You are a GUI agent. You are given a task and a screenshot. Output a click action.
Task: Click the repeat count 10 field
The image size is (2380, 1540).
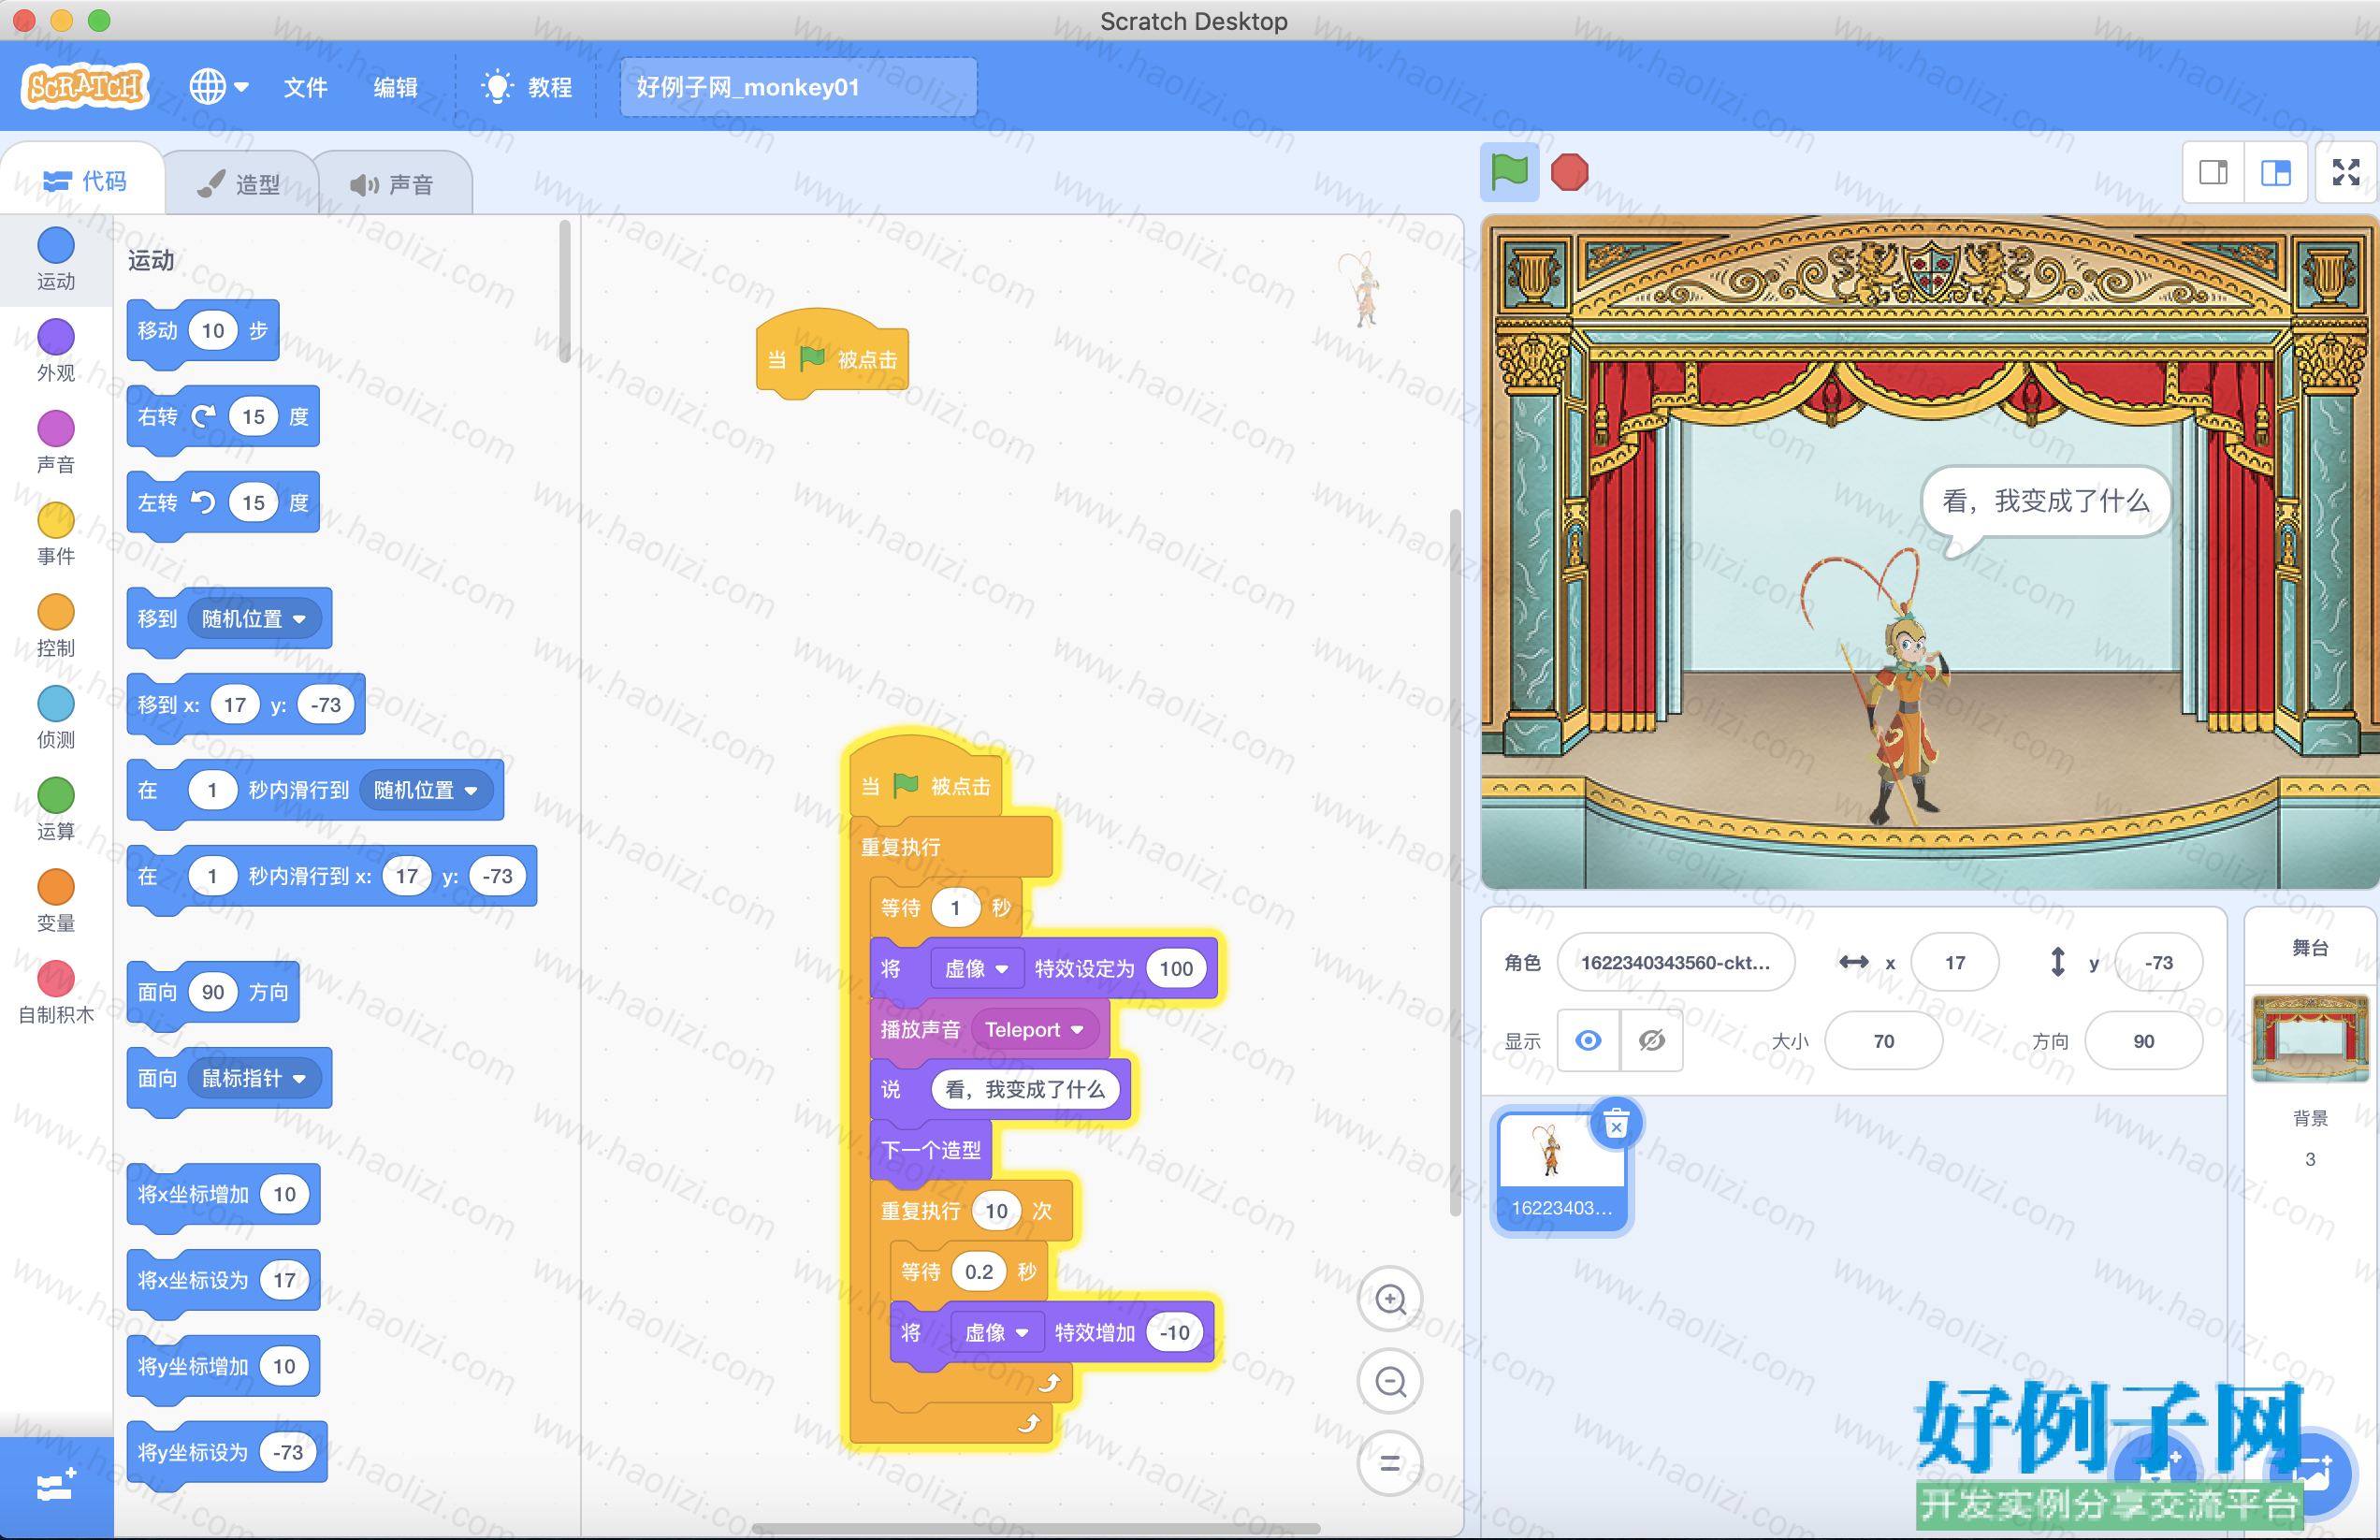(996, 1212)
